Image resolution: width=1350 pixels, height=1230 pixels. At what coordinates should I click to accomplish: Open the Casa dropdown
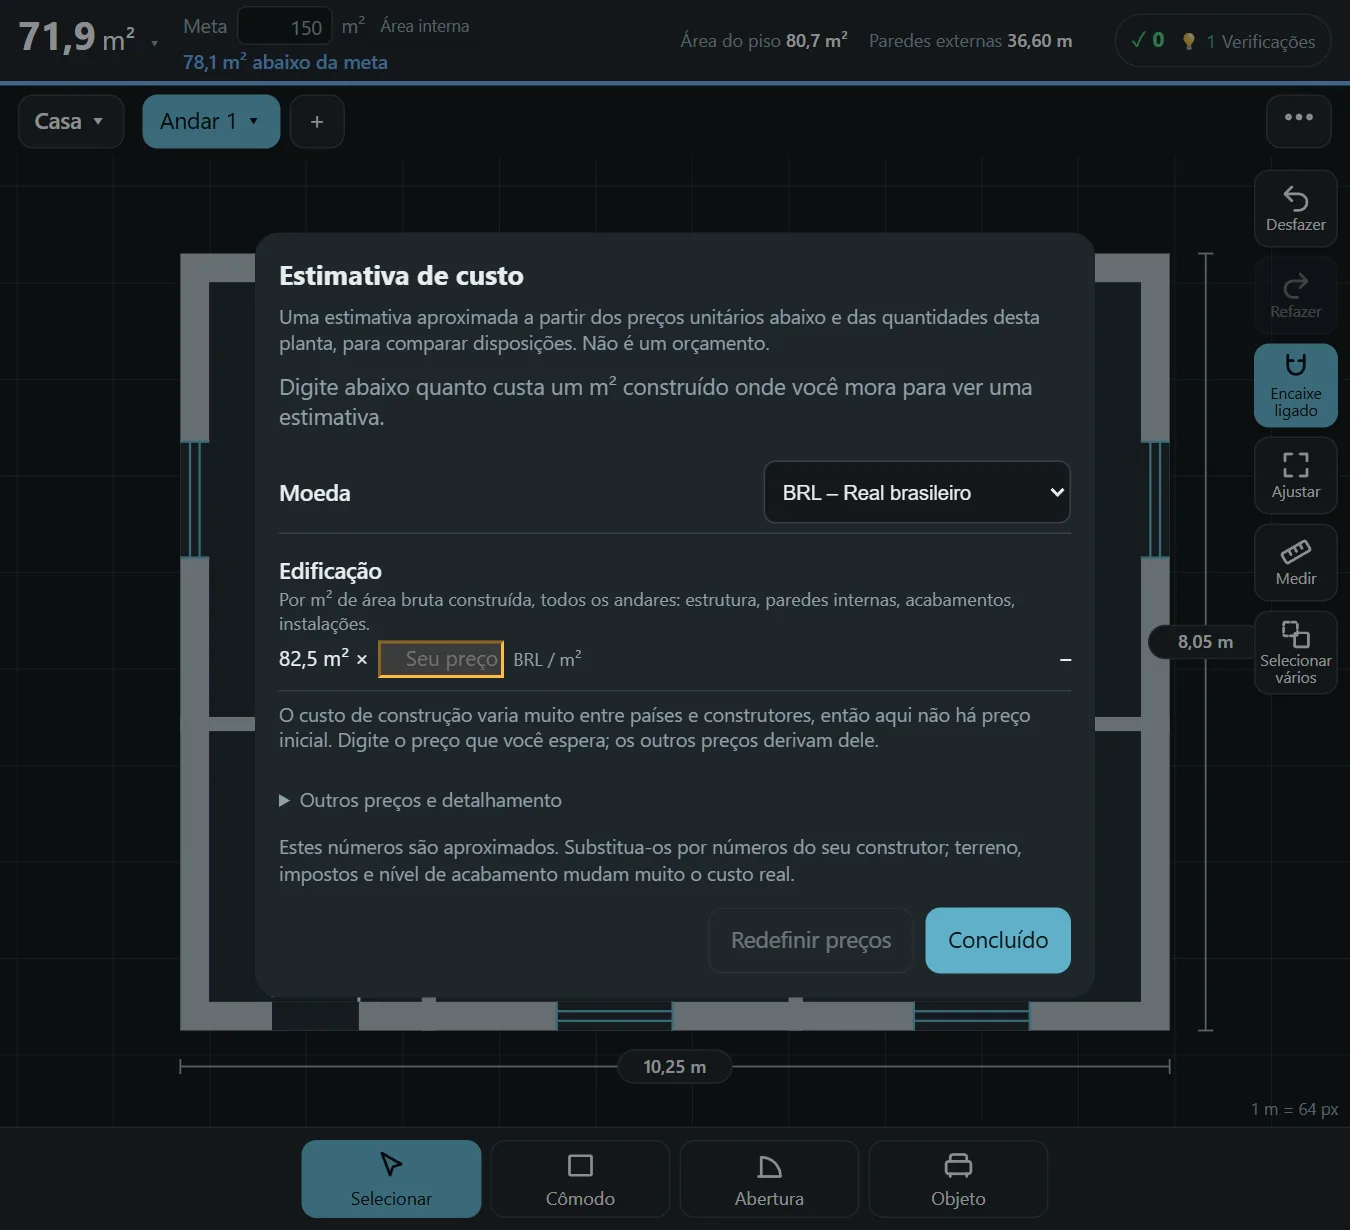click(x=71, y=122)
